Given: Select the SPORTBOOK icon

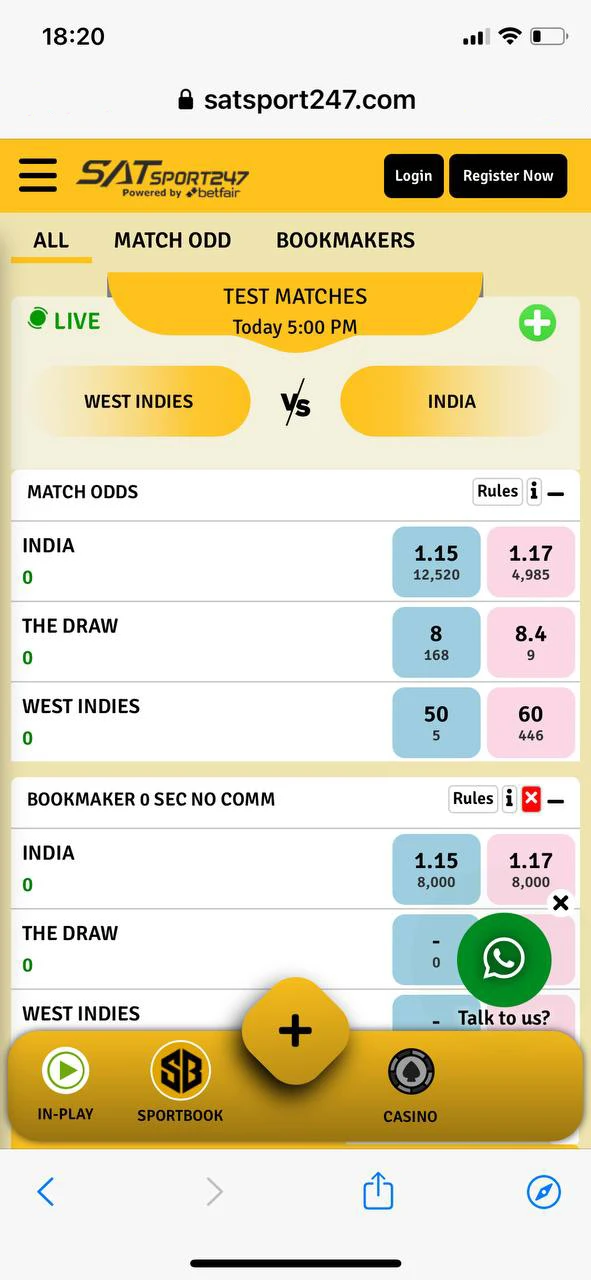Looking at the screenshot, I should (180, 1070).
